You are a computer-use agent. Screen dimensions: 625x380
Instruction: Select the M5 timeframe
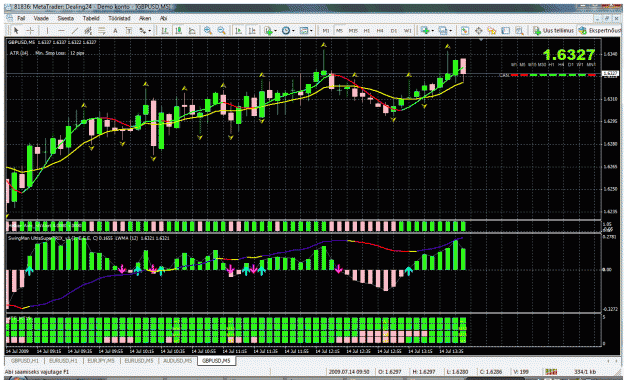(339, 31)
